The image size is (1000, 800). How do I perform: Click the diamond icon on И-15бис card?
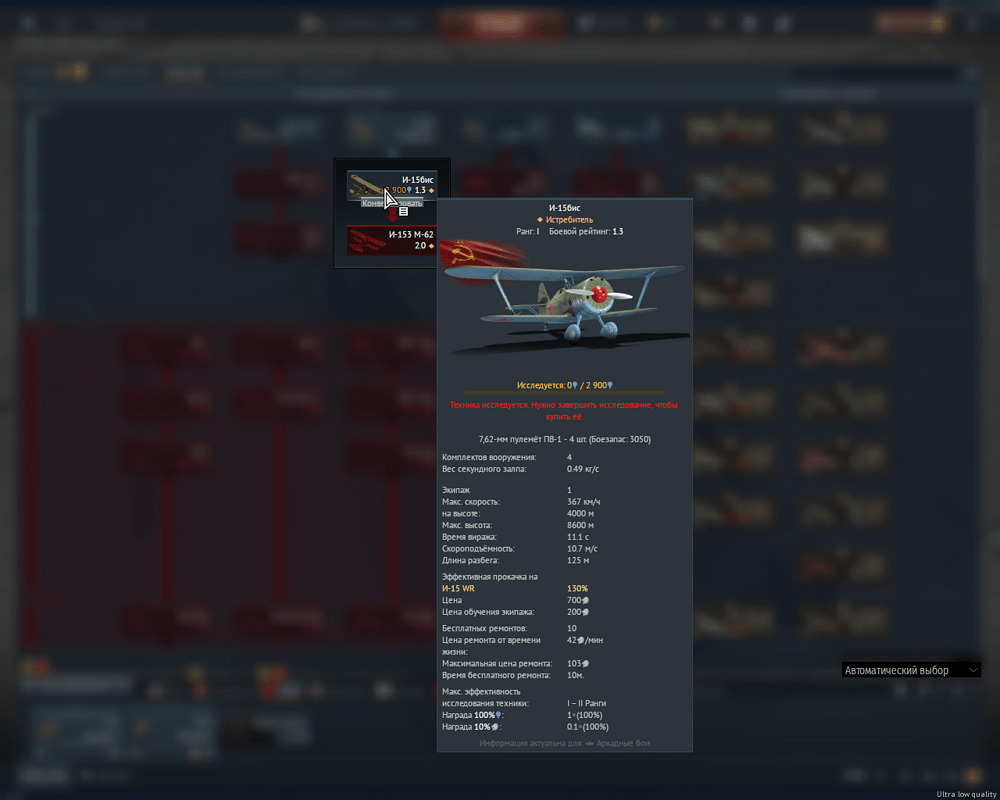click(432, 190)
